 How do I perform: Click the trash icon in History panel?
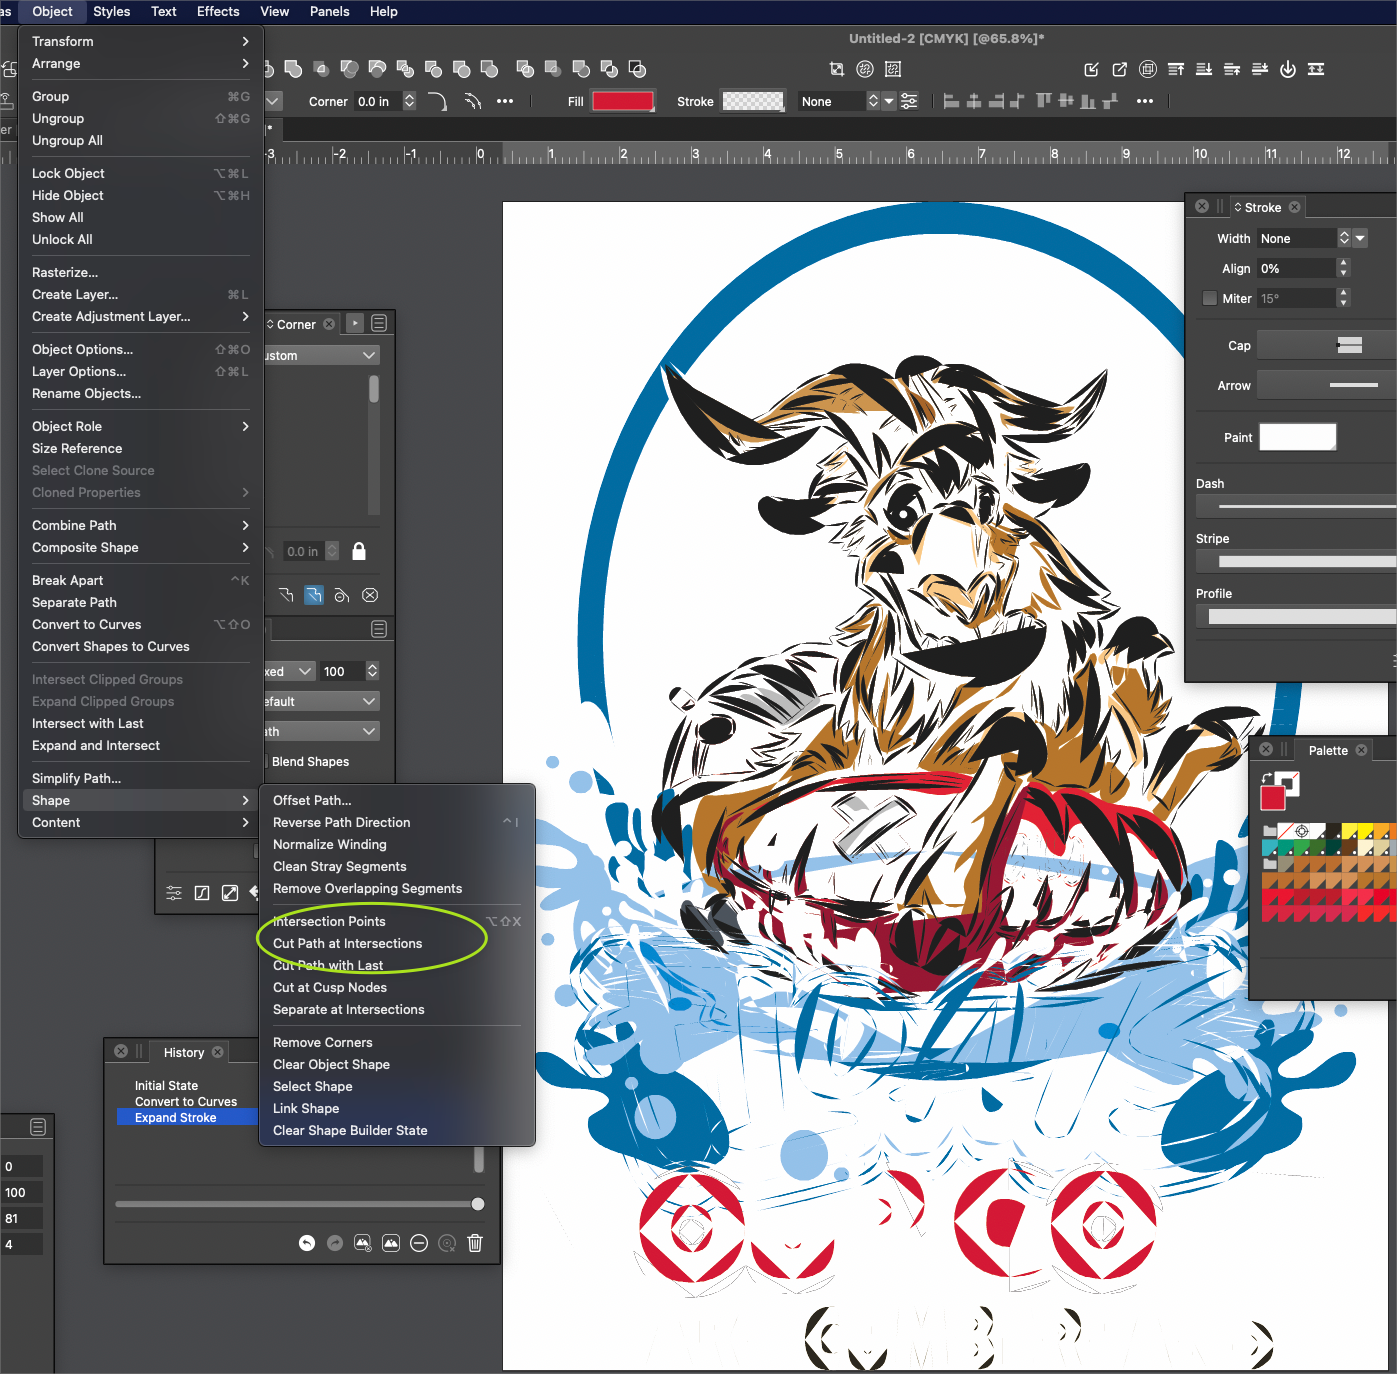(475, 1243)
